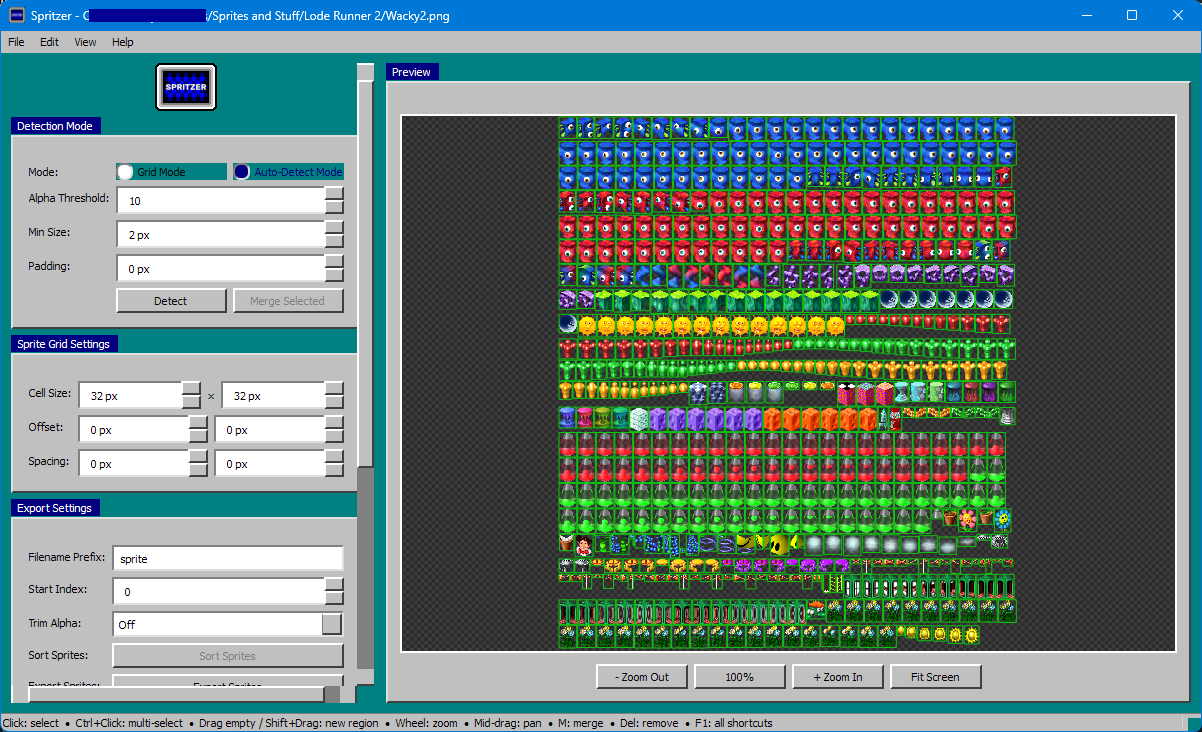Screen dimensions: 1202x732
Task: Click the Sort Sprites button
Action: pyautogui.click(x=228, y=656)
